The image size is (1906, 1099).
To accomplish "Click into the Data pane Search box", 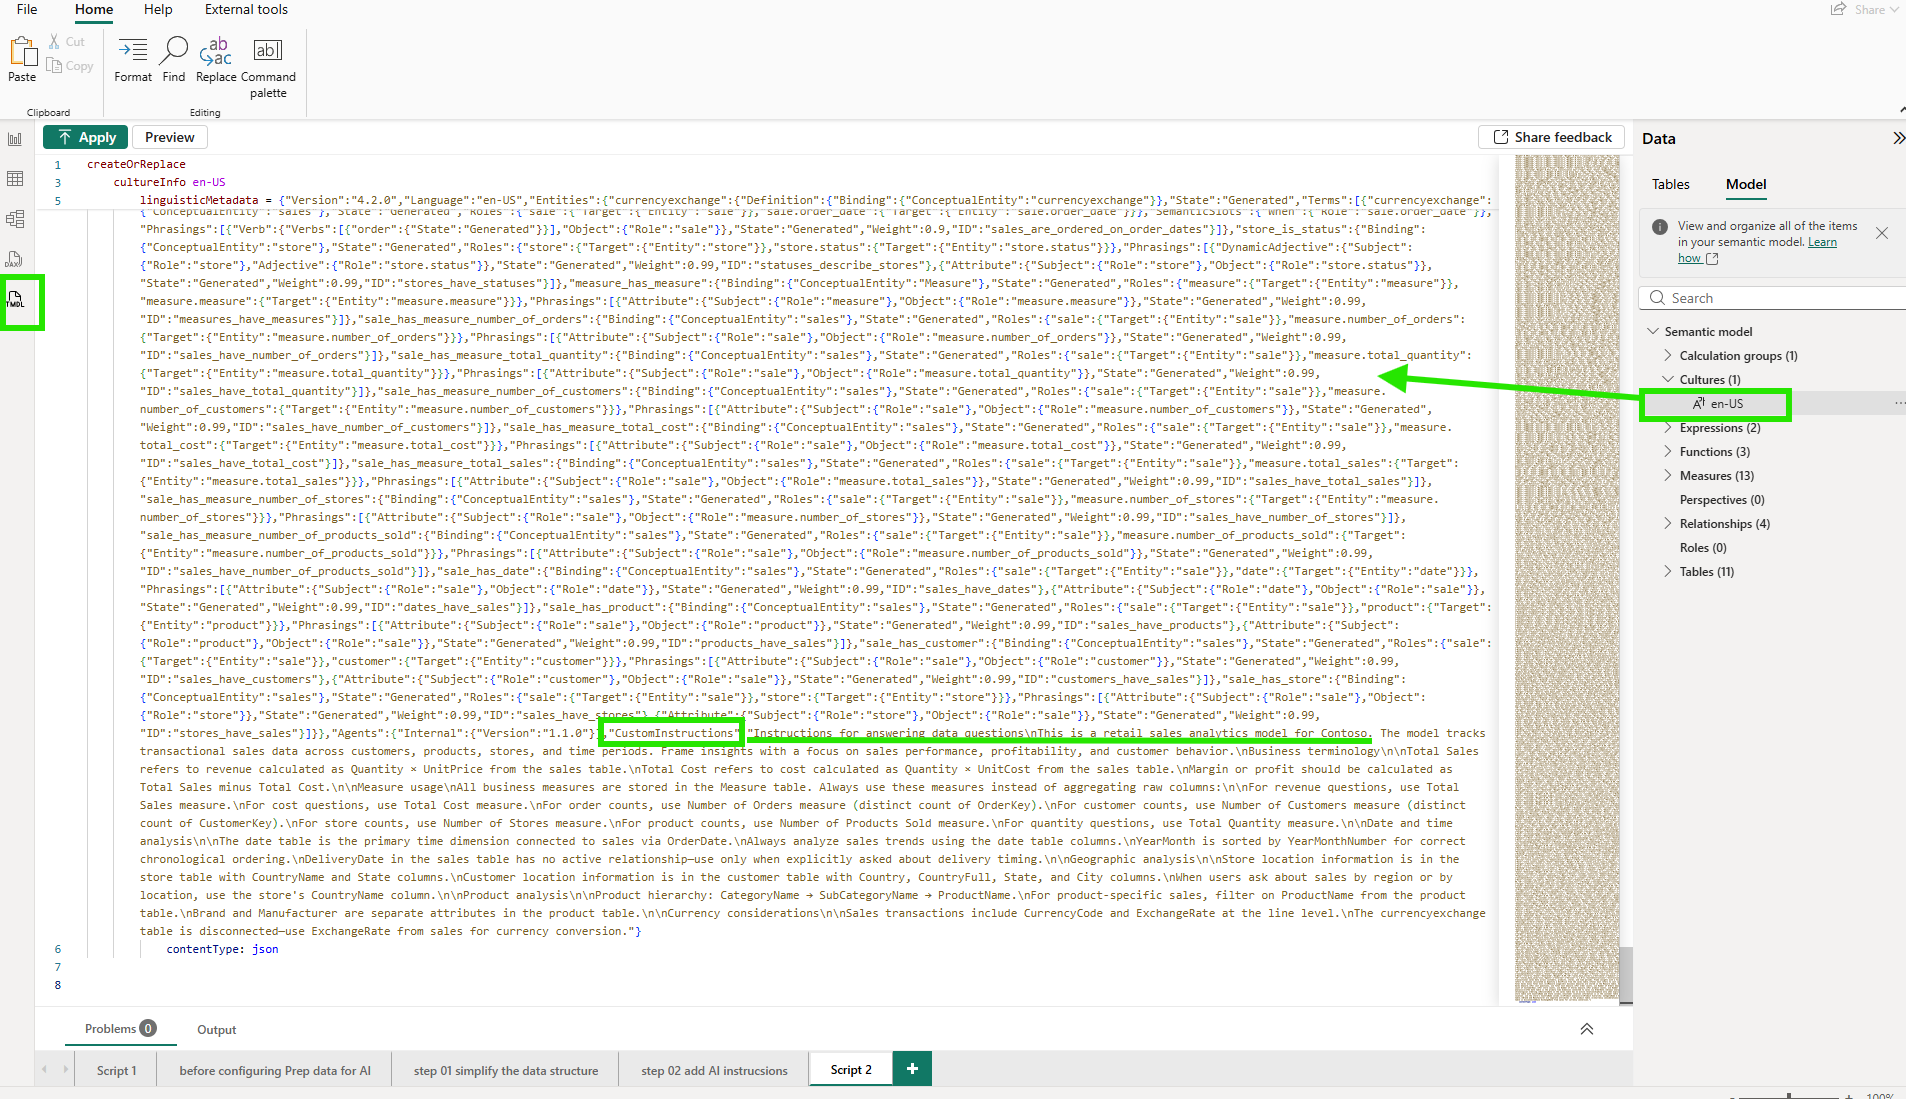I will (x=1773, y=298).
